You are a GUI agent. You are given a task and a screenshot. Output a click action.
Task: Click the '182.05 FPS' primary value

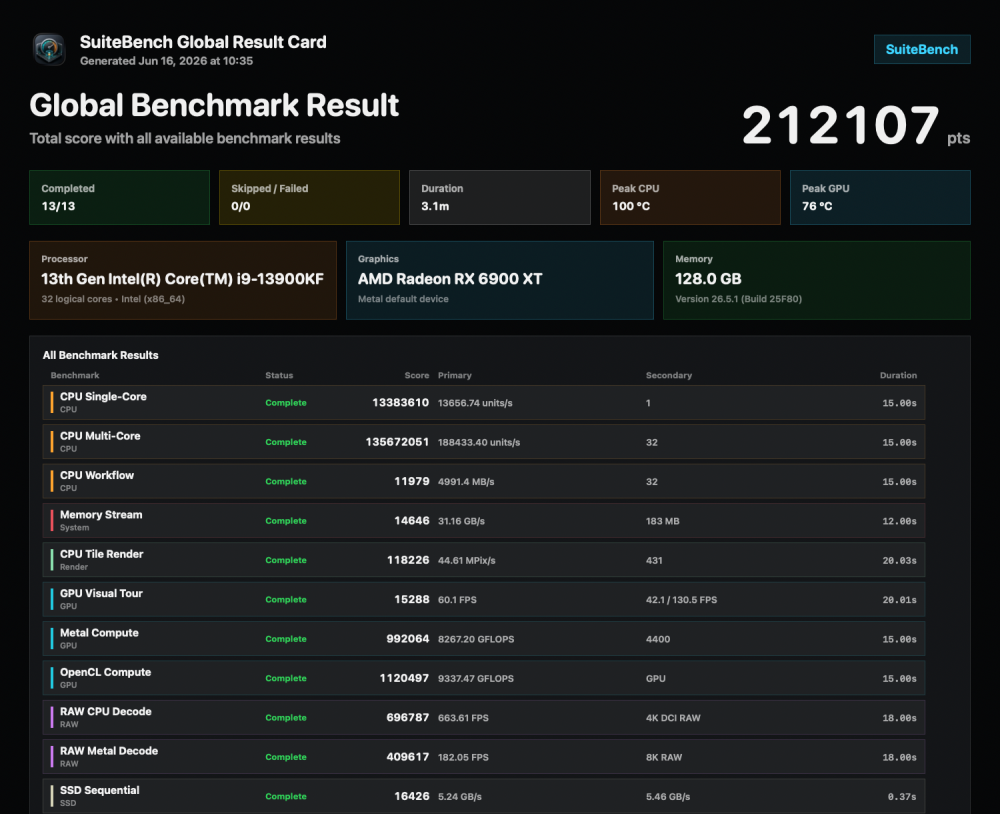(x=463, y=757)
